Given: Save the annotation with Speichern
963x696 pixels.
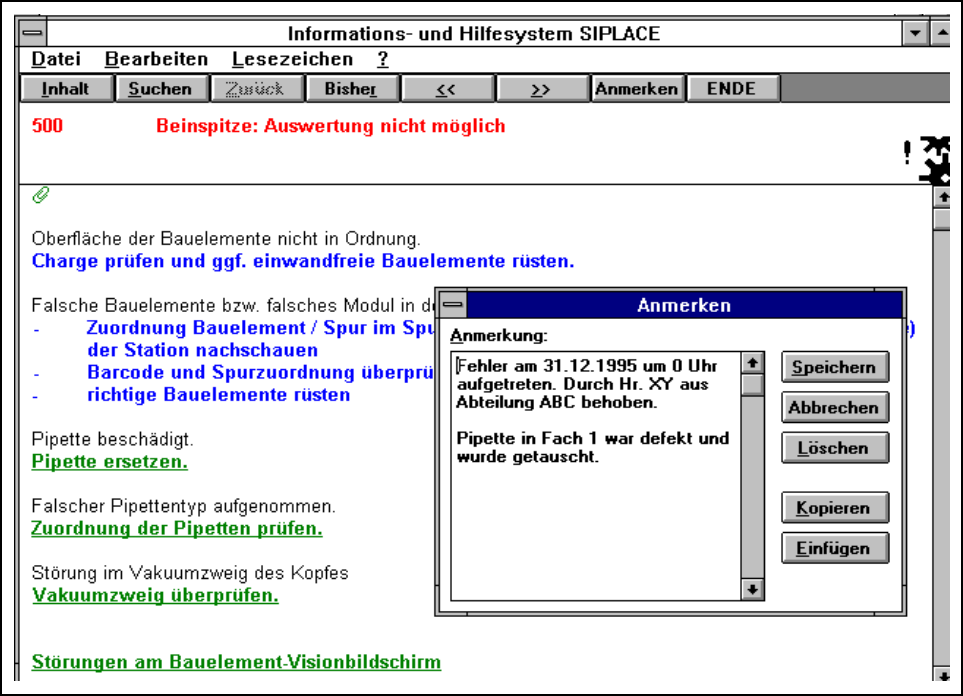Looking at the screenshot, I should click(835, 367).
